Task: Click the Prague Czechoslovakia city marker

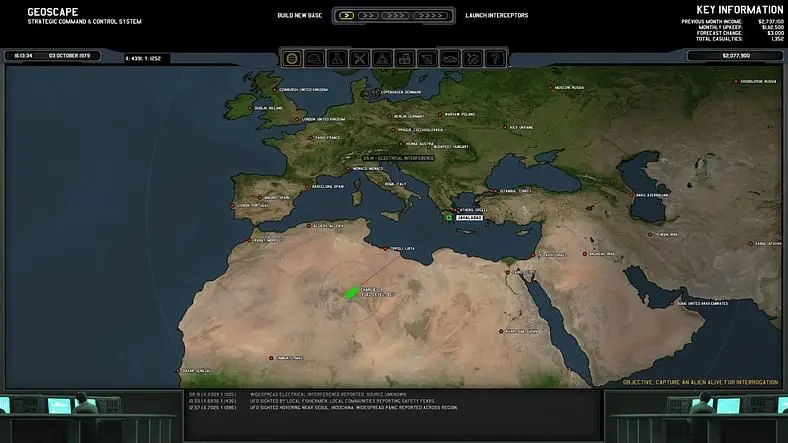Action: [393, 130]
